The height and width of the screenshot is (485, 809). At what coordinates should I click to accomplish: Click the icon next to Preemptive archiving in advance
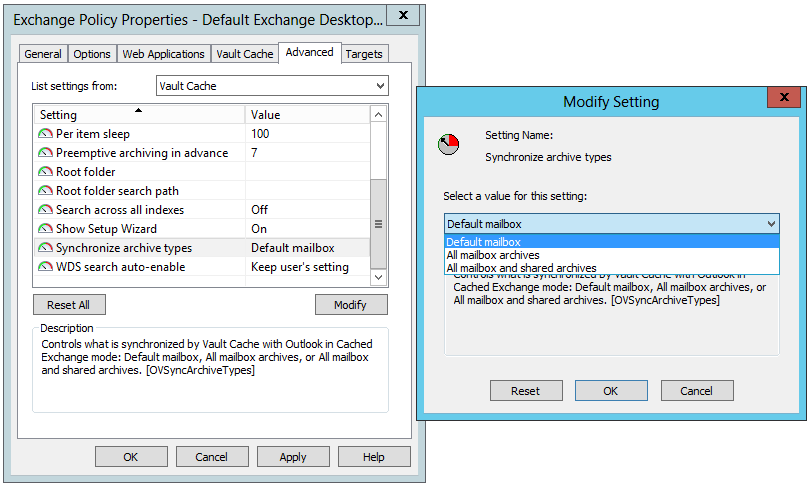45,153
